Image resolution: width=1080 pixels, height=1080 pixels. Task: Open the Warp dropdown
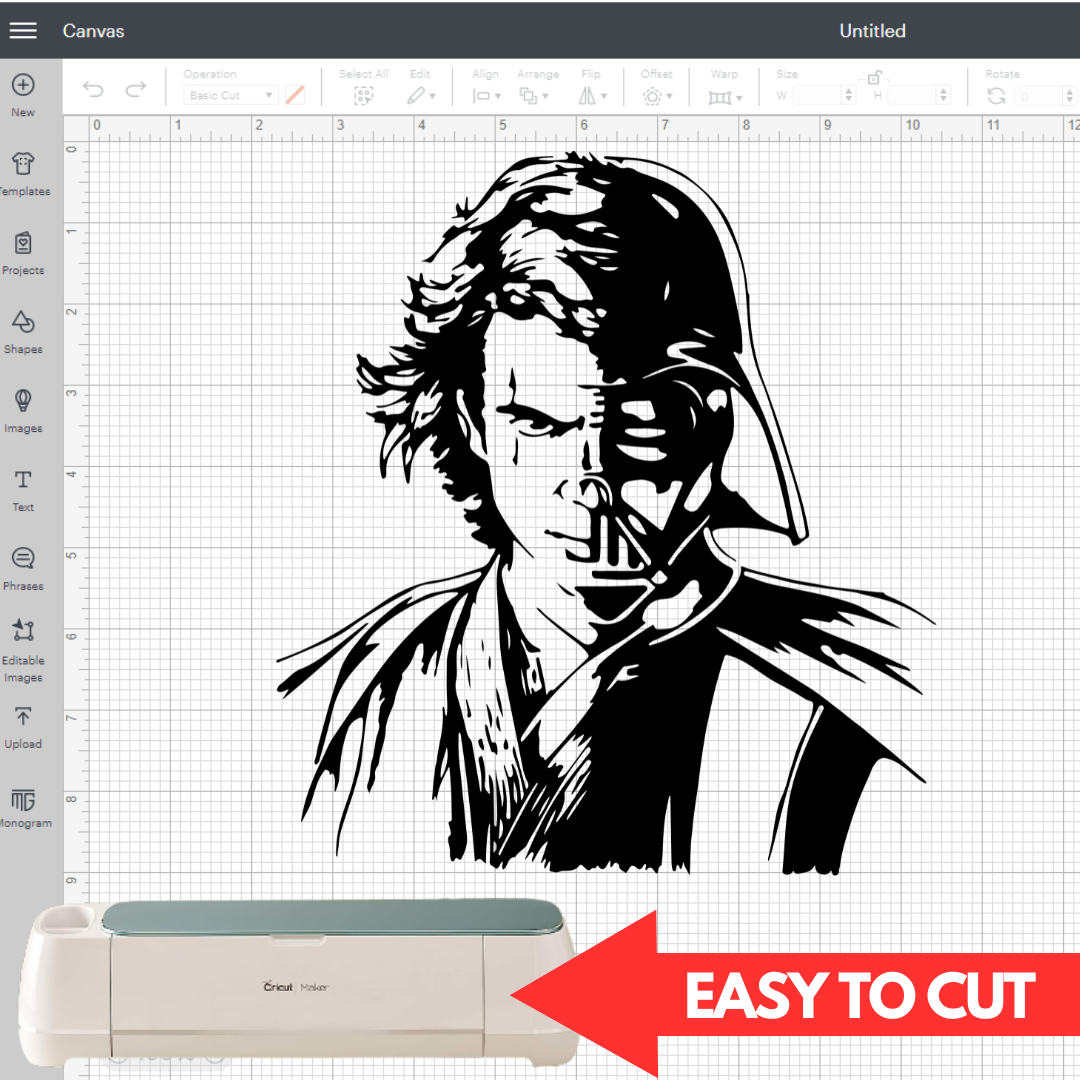(x=725, y=97)
